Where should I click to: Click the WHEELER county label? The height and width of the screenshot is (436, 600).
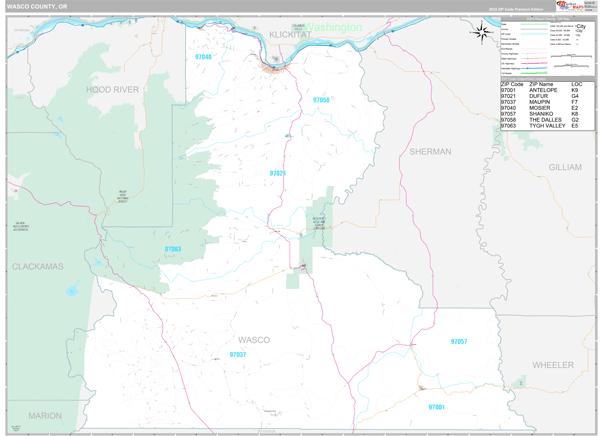click(x=553, y=365)
